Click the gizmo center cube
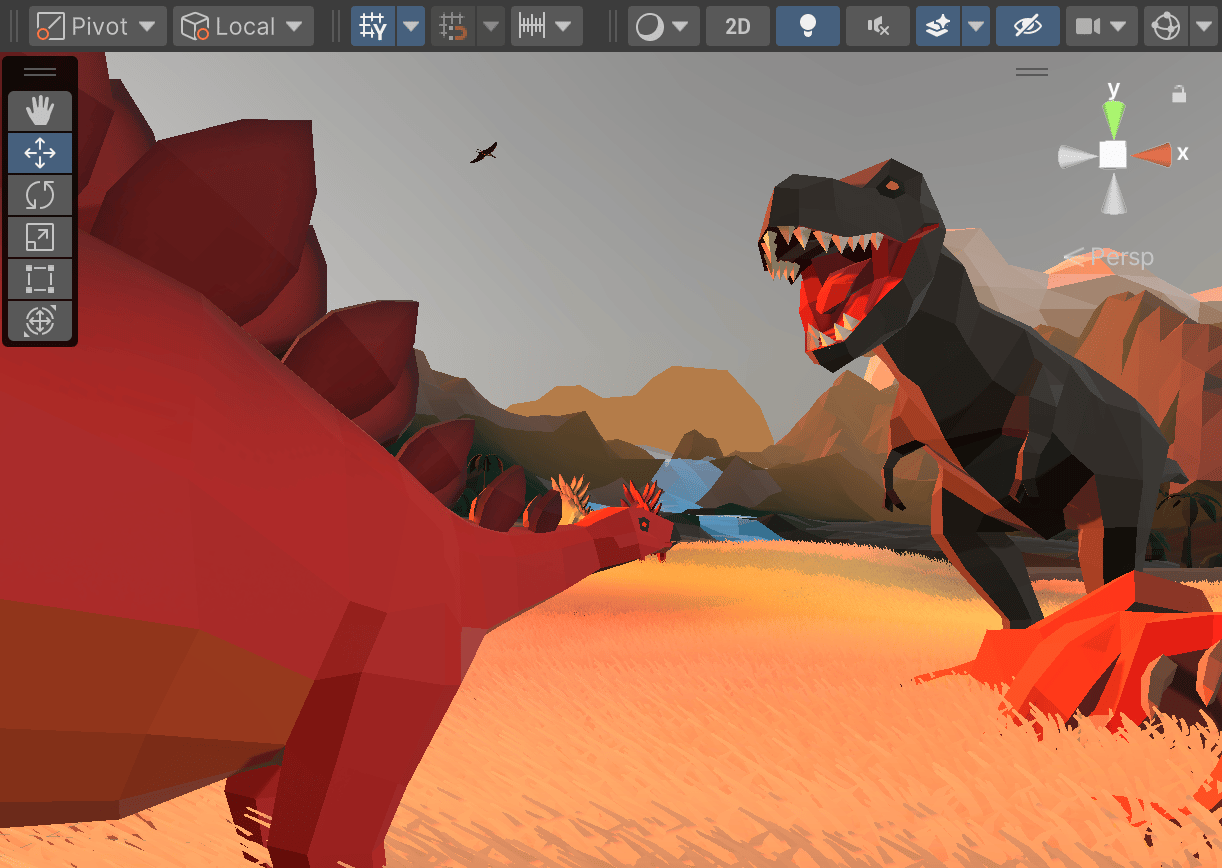 coord(1113,155)
